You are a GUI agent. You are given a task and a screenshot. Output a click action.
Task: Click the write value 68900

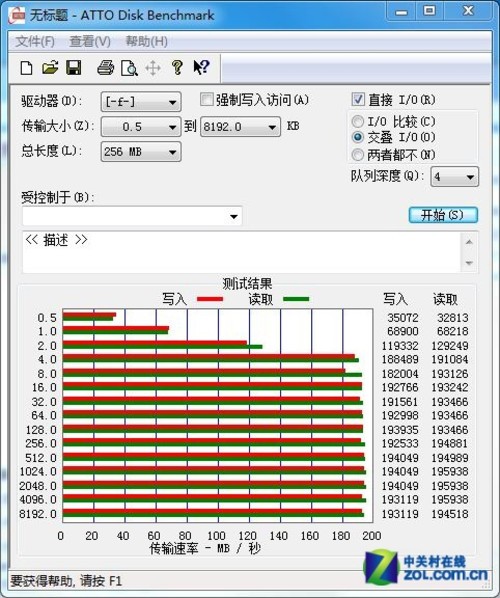point(403,331)
